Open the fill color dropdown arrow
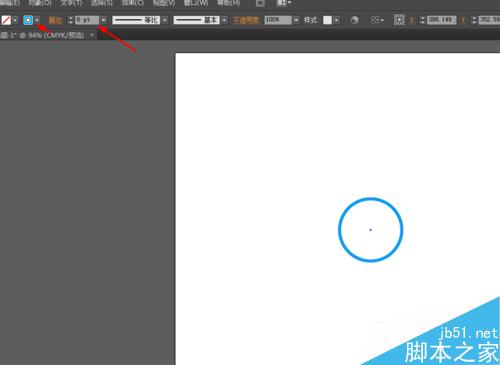Screen dimensions: 500x365 pyautogui.click(x=15, y=20)
